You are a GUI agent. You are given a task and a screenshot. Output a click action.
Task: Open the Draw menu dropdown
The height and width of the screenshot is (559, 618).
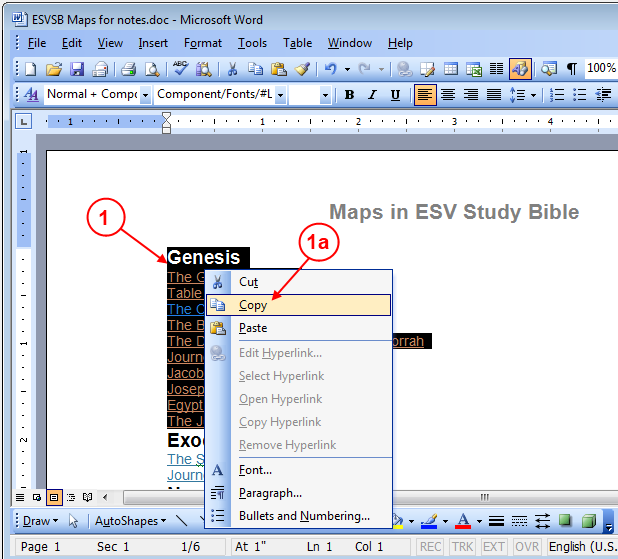[x=41, y=521]
